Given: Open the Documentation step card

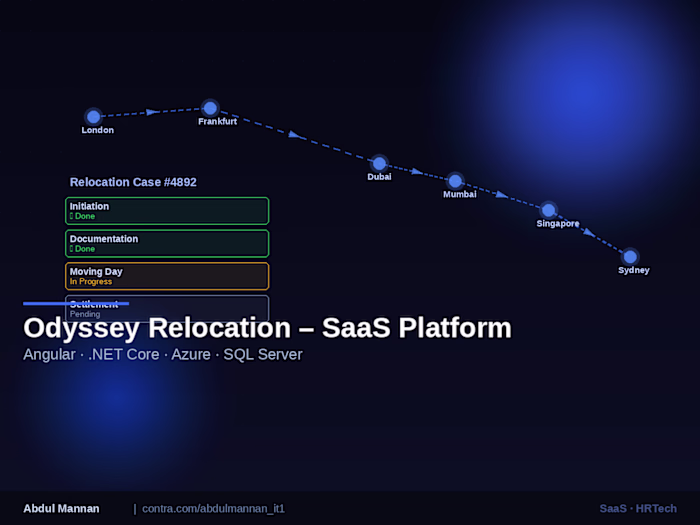Looking at the screenshot, I should point(167,243).
